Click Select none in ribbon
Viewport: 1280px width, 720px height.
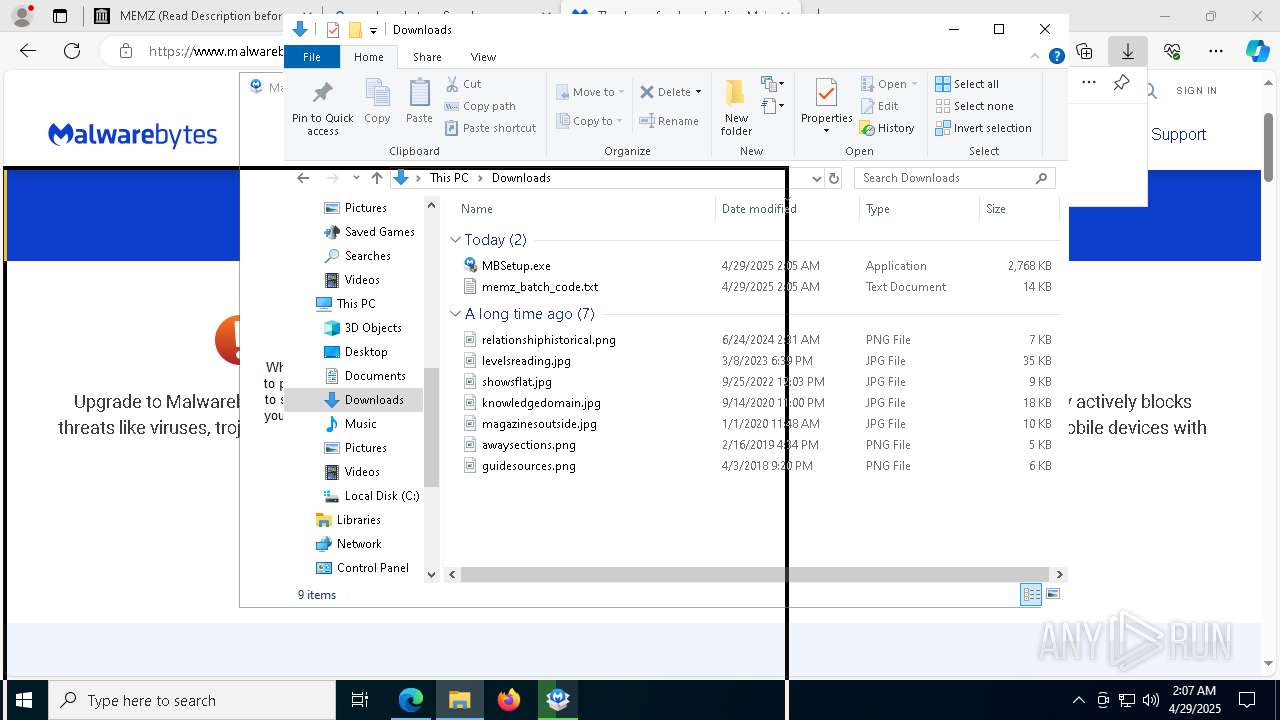coord(975,106)
